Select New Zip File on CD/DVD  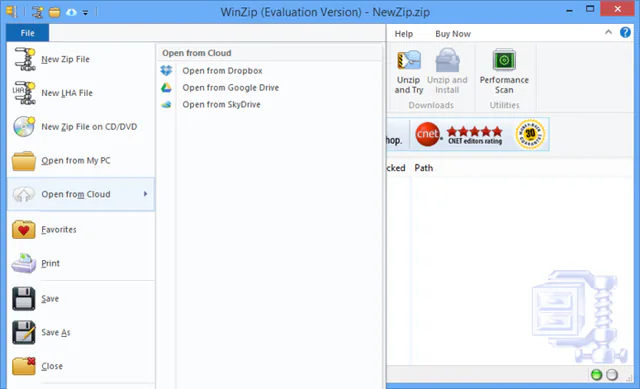point(81,127)
